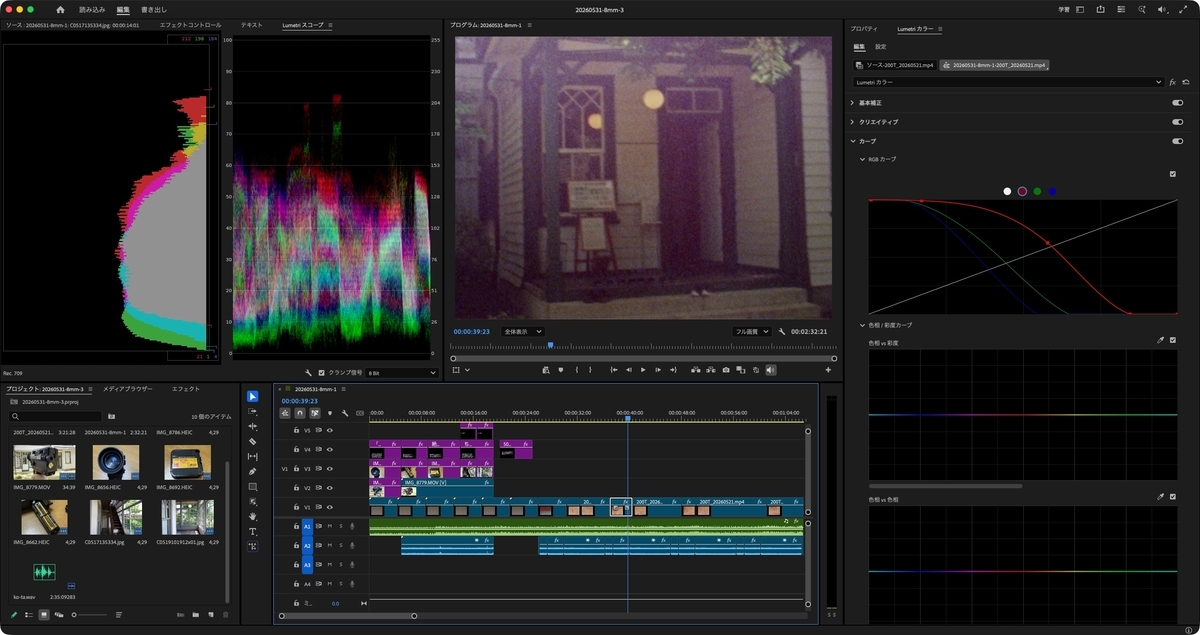Click new bin folder icon beside search
1200x635 pixels.
[x=112, y=416]
